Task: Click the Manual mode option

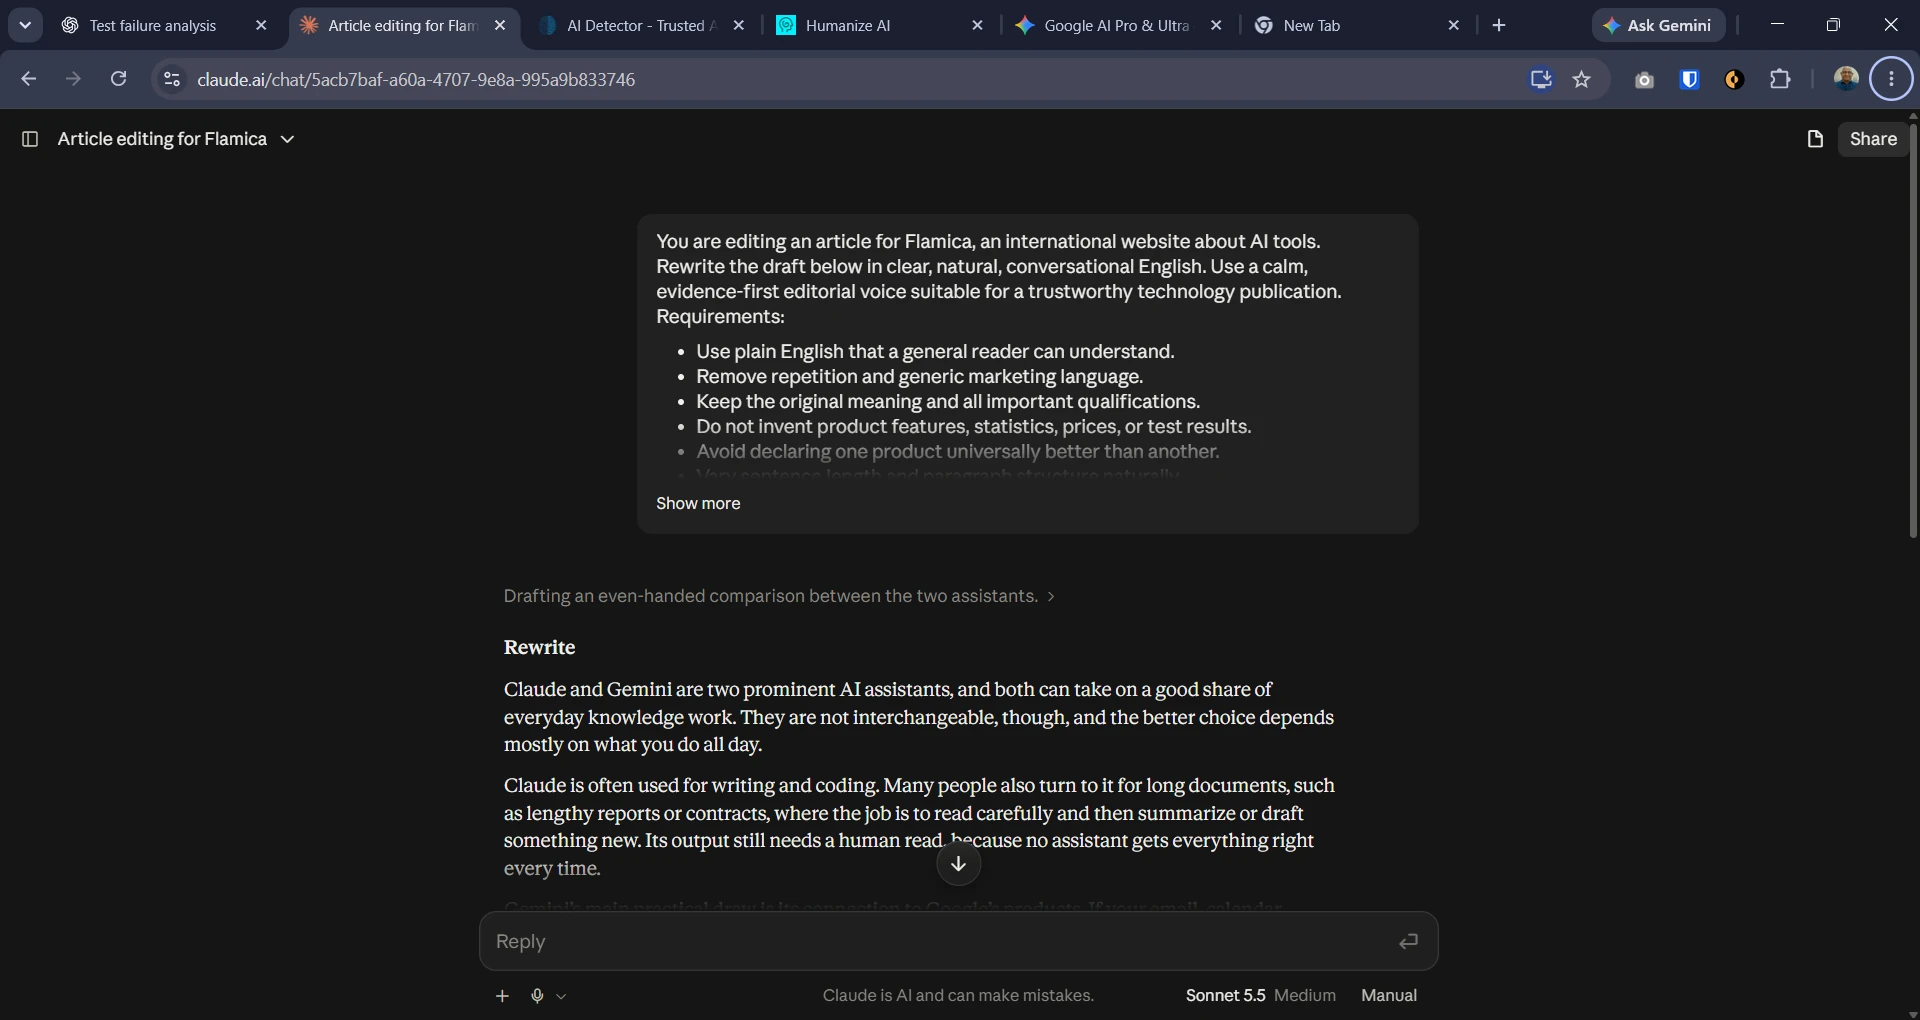Action: point(1388,995)
